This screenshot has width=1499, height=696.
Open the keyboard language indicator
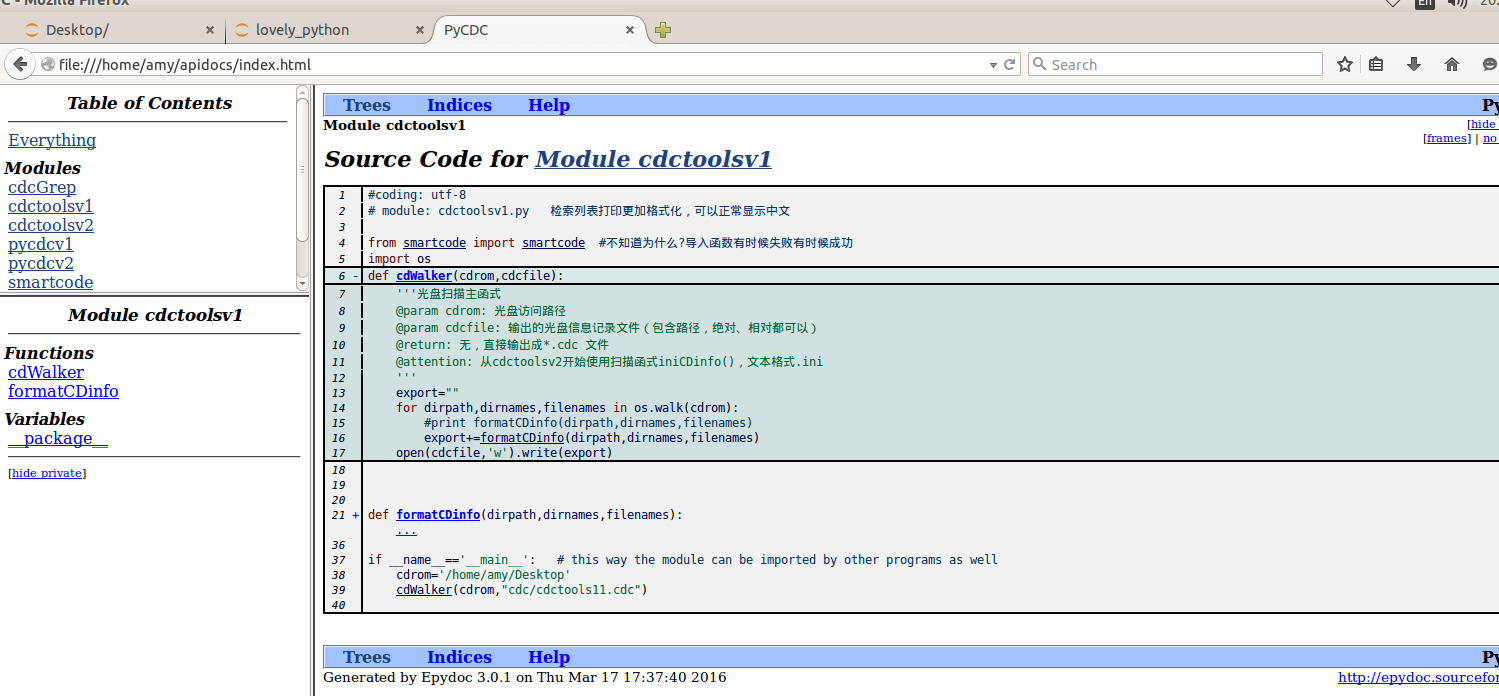(1424, 3)
